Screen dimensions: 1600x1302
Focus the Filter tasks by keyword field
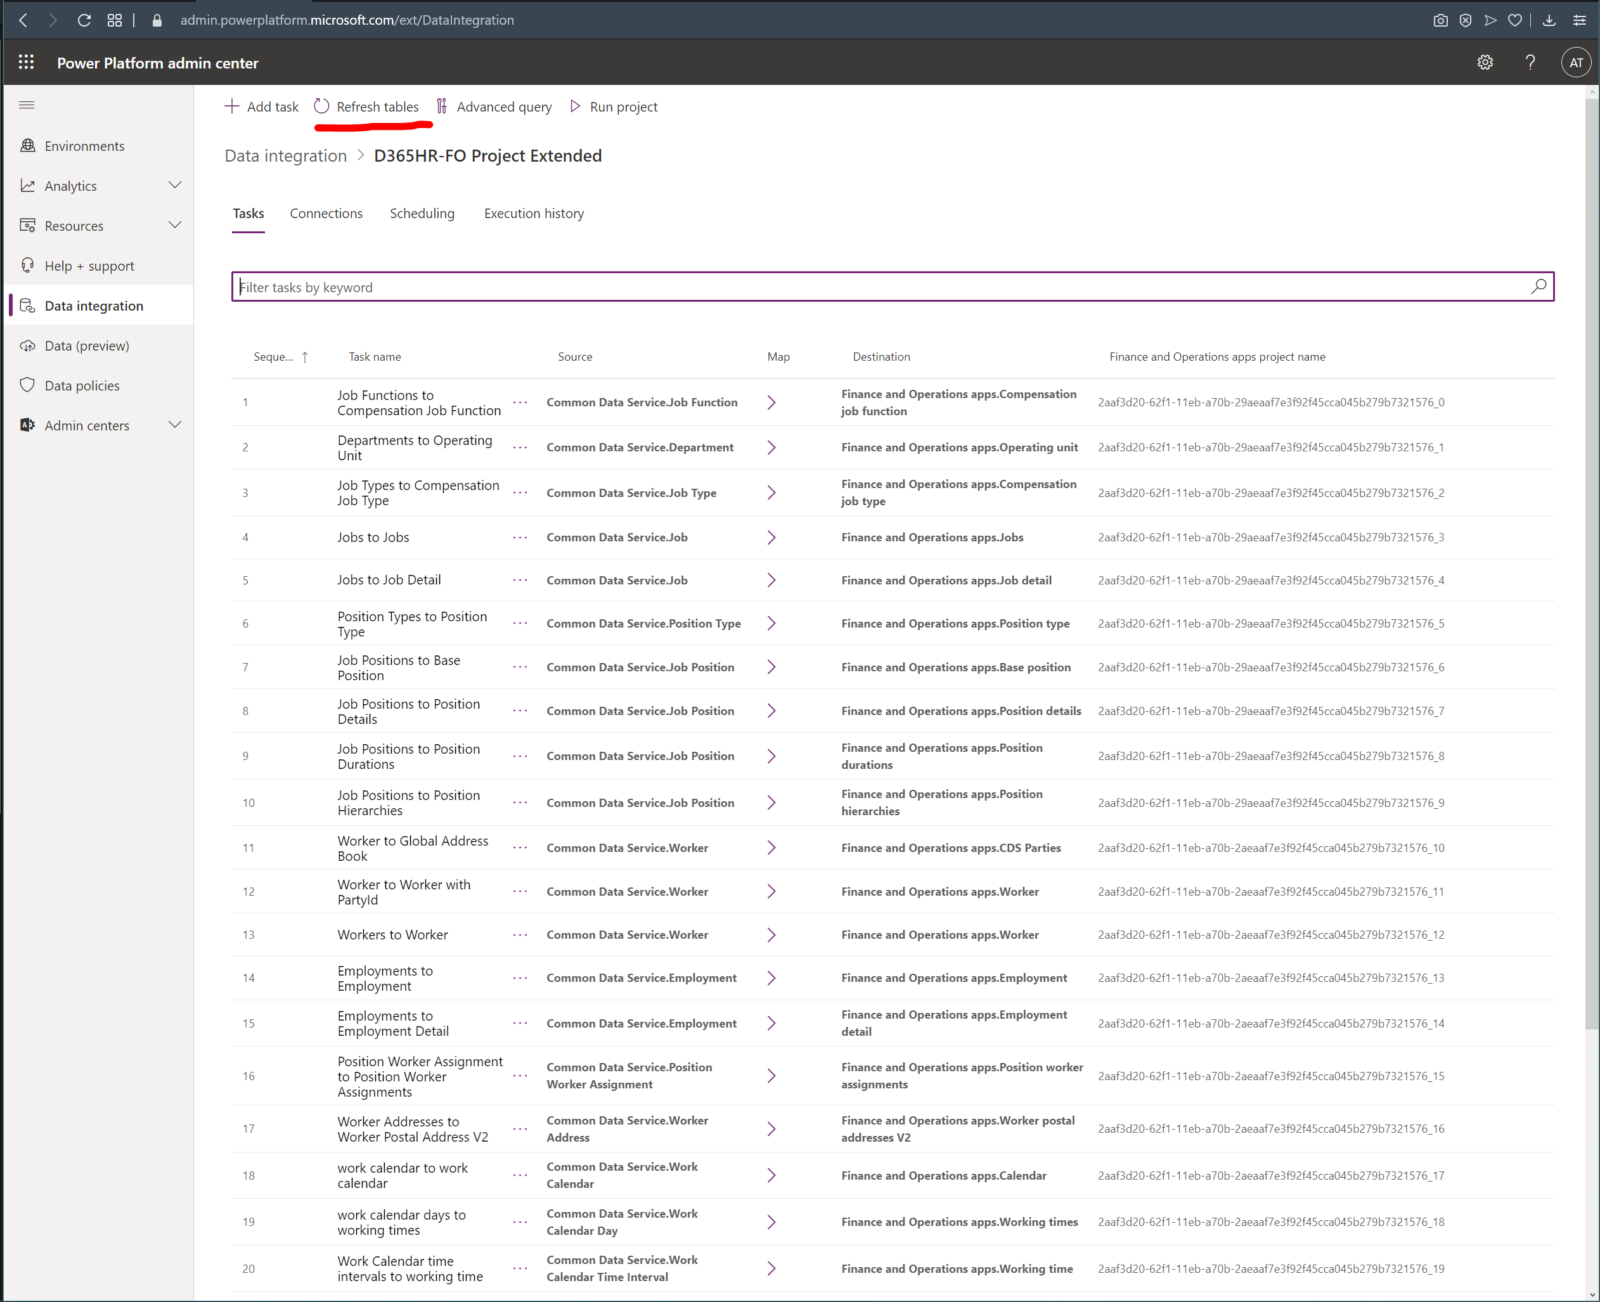880,287
